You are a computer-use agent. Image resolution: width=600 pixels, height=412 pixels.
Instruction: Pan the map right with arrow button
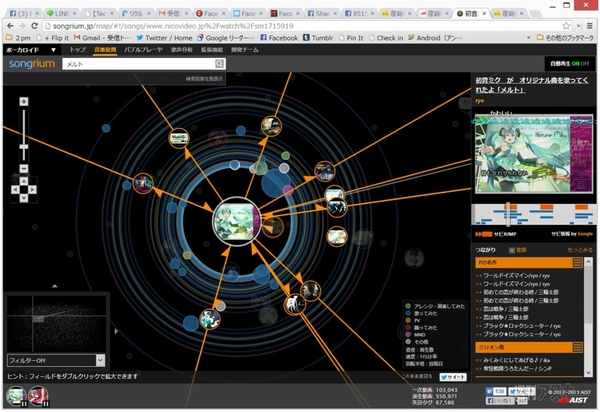click(x=33, y=189)
